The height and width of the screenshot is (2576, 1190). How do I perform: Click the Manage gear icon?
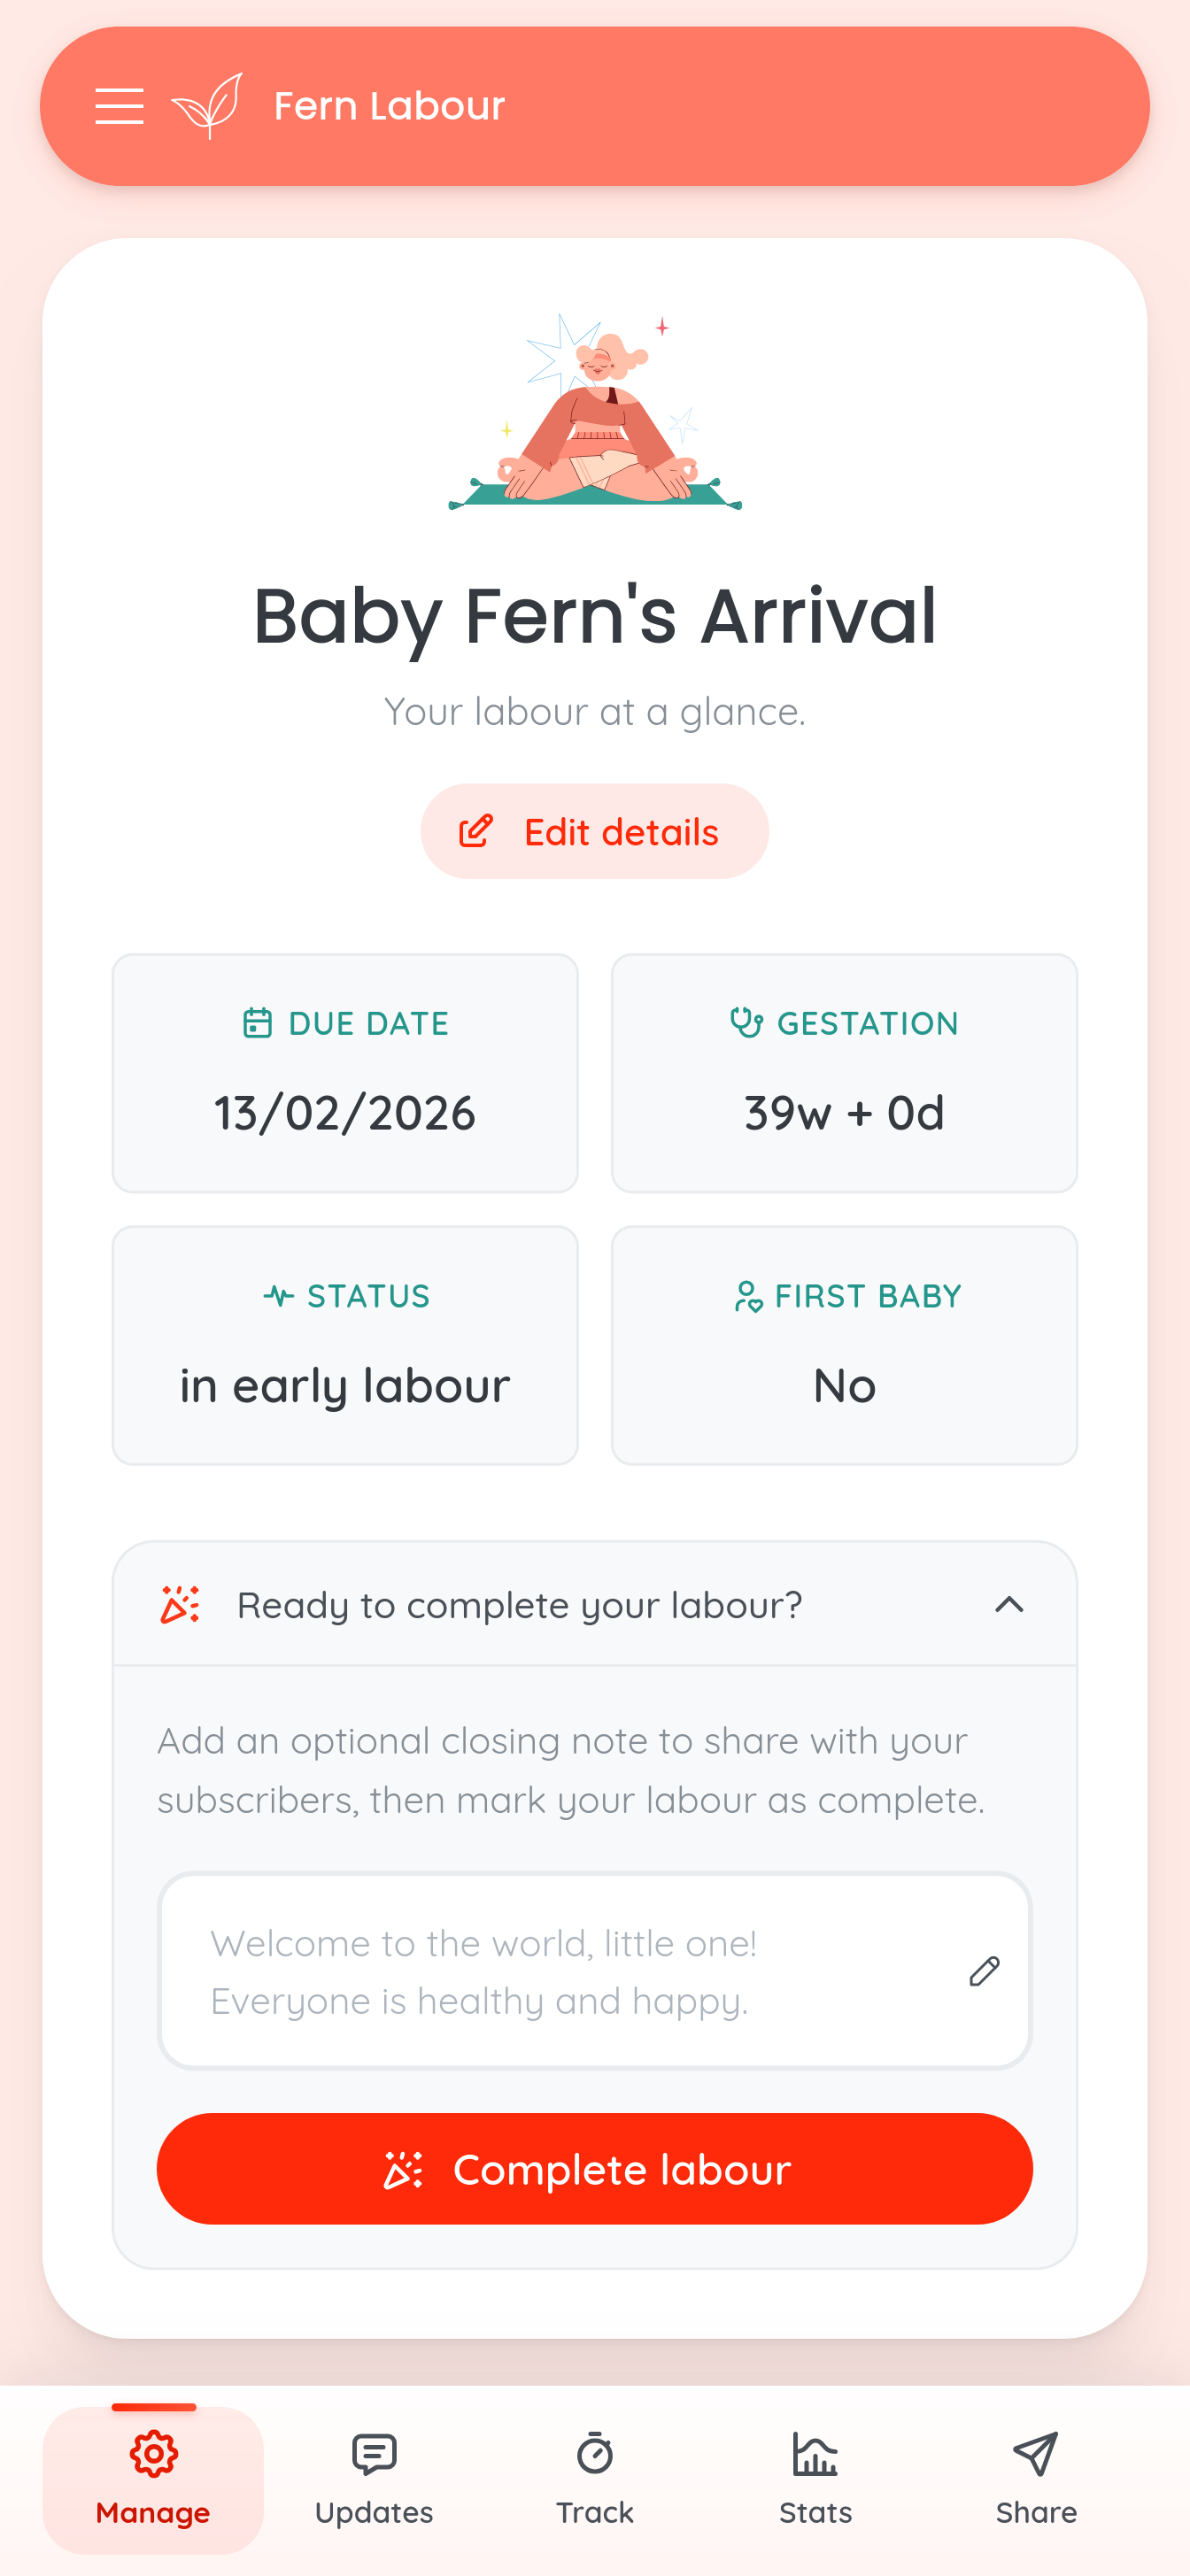click(x=152, y=2453)
